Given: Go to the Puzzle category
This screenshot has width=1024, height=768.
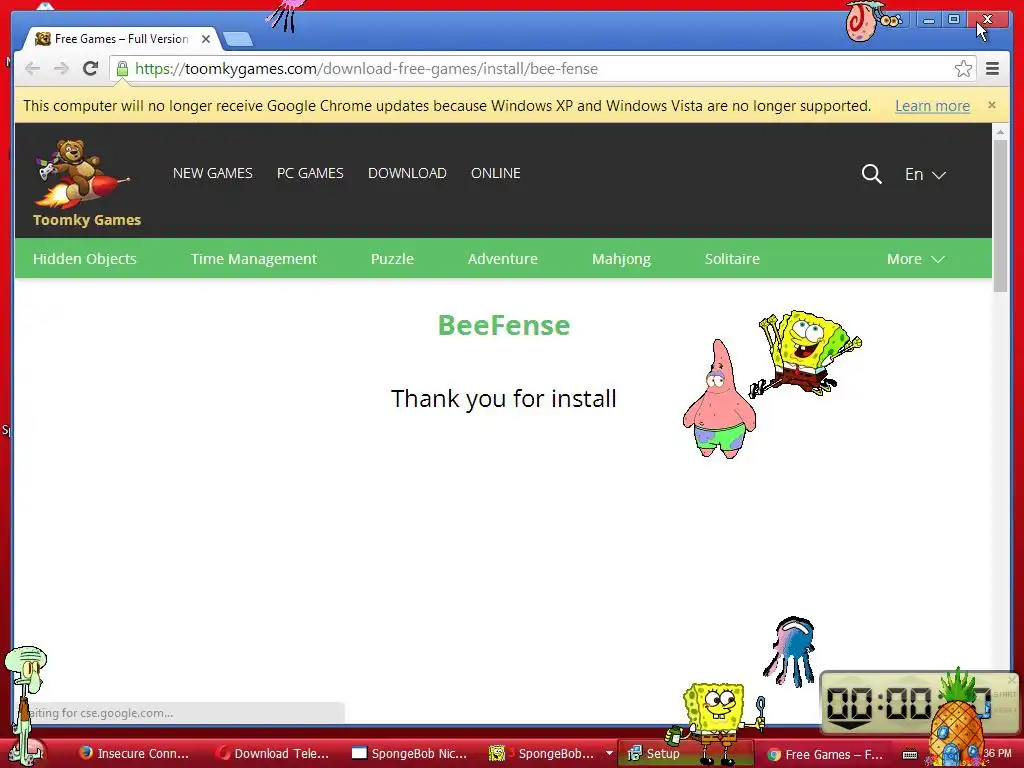Looking at the screenshot, I should pyautogui.click(x=392, y=259).
